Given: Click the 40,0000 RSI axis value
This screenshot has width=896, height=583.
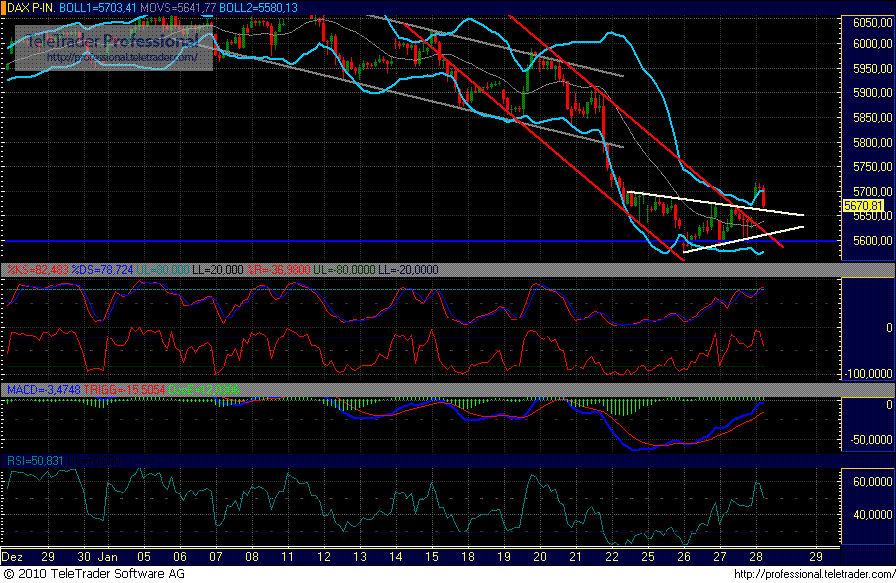Looking at the screenshot, I should coord(872,515).
